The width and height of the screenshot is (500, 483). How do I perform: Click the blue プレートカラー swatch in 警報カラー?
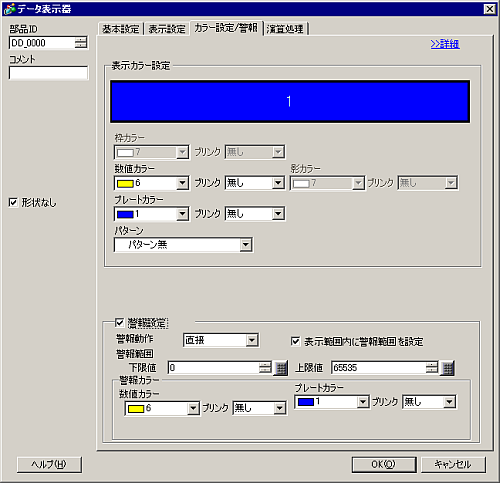306,402
